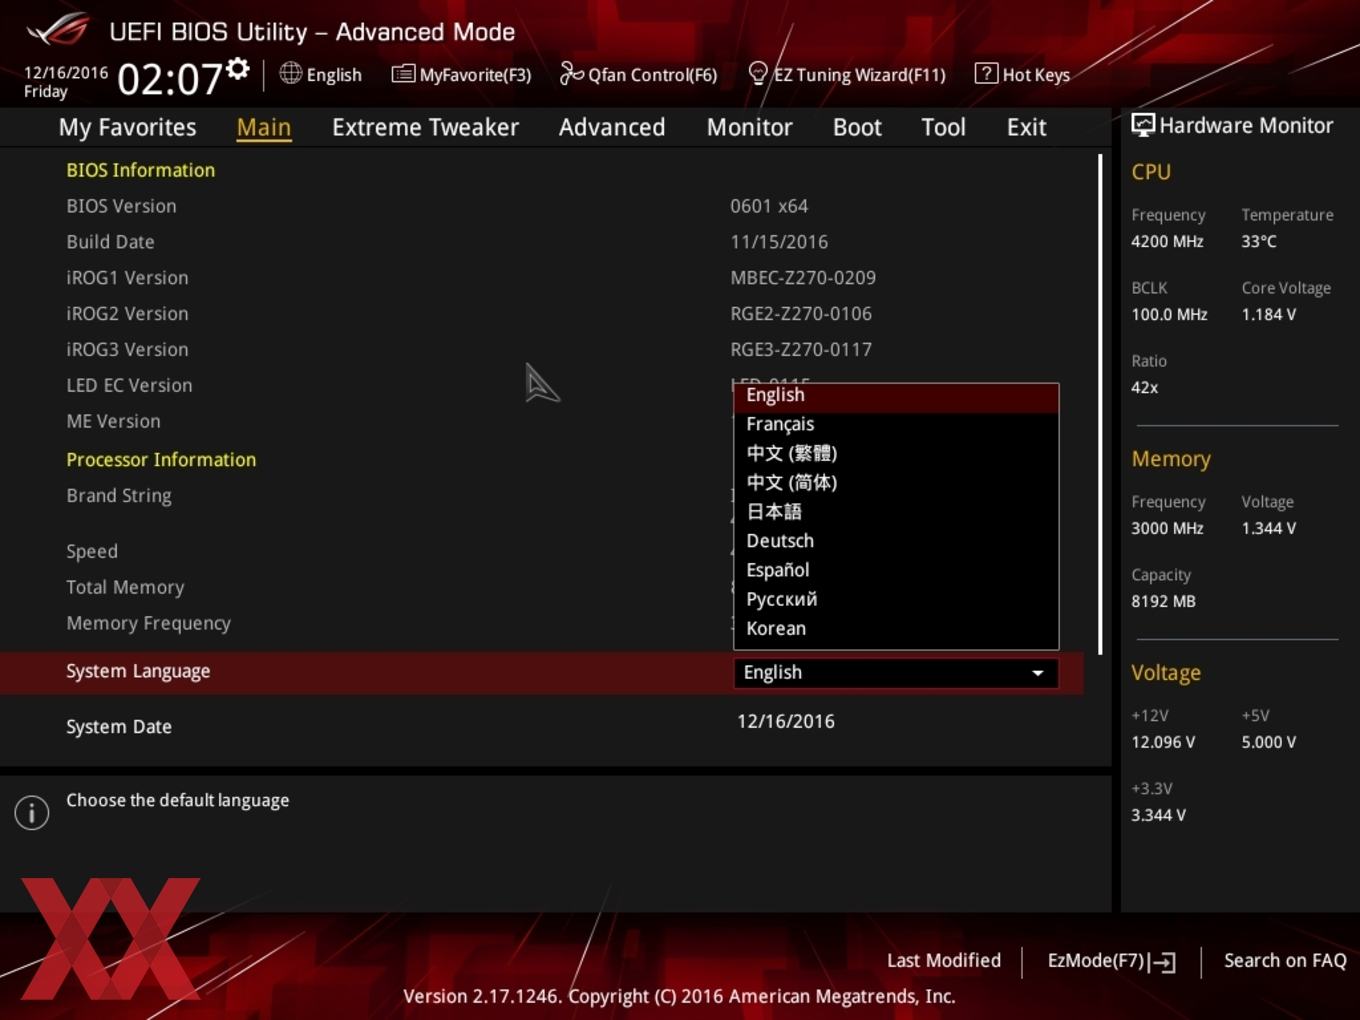
Task: Click the ME Version row
Action: tap(542, 422)
